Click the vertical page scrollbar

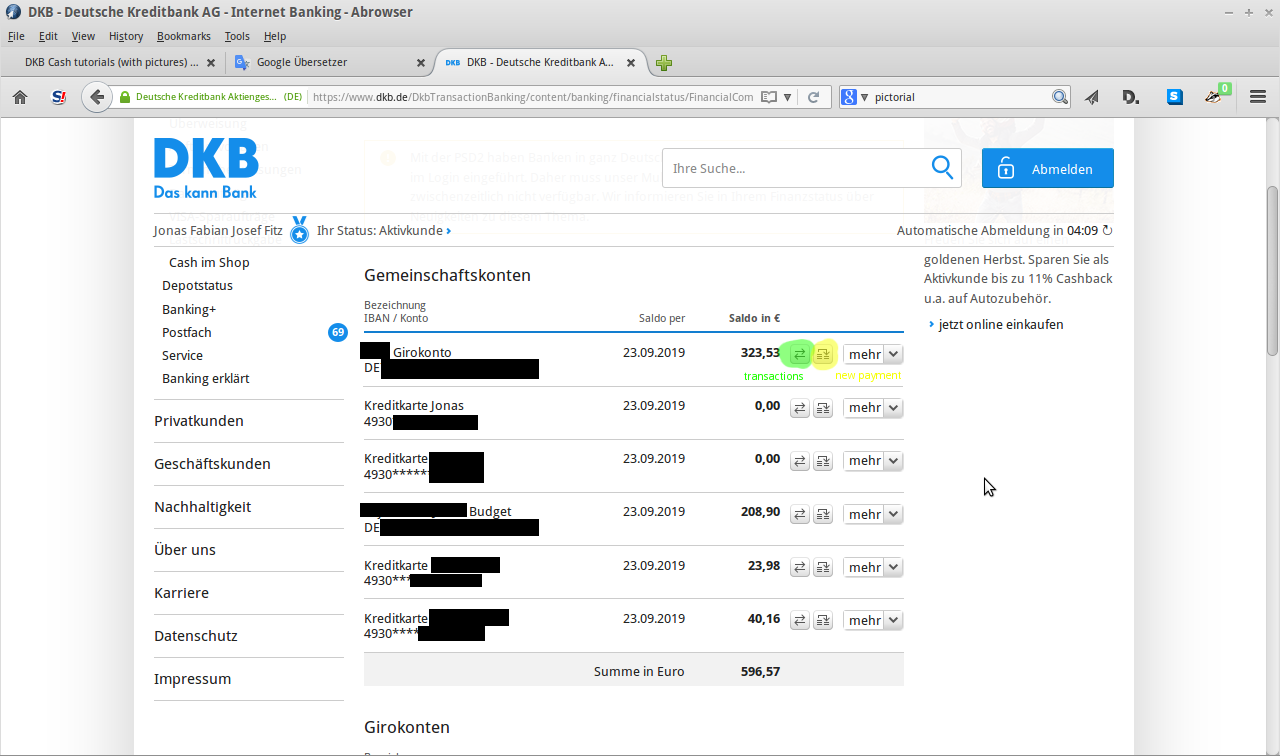pos(1272,270)
